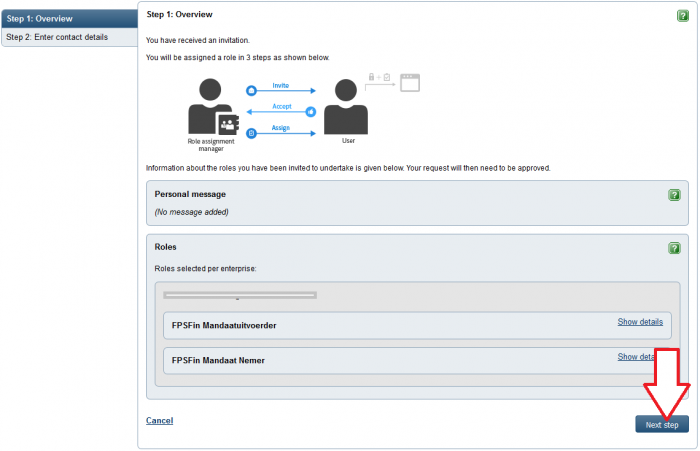Open help for the Personal message panel
The height and width of the screenshot is (451, 700).
coord(674,195)
